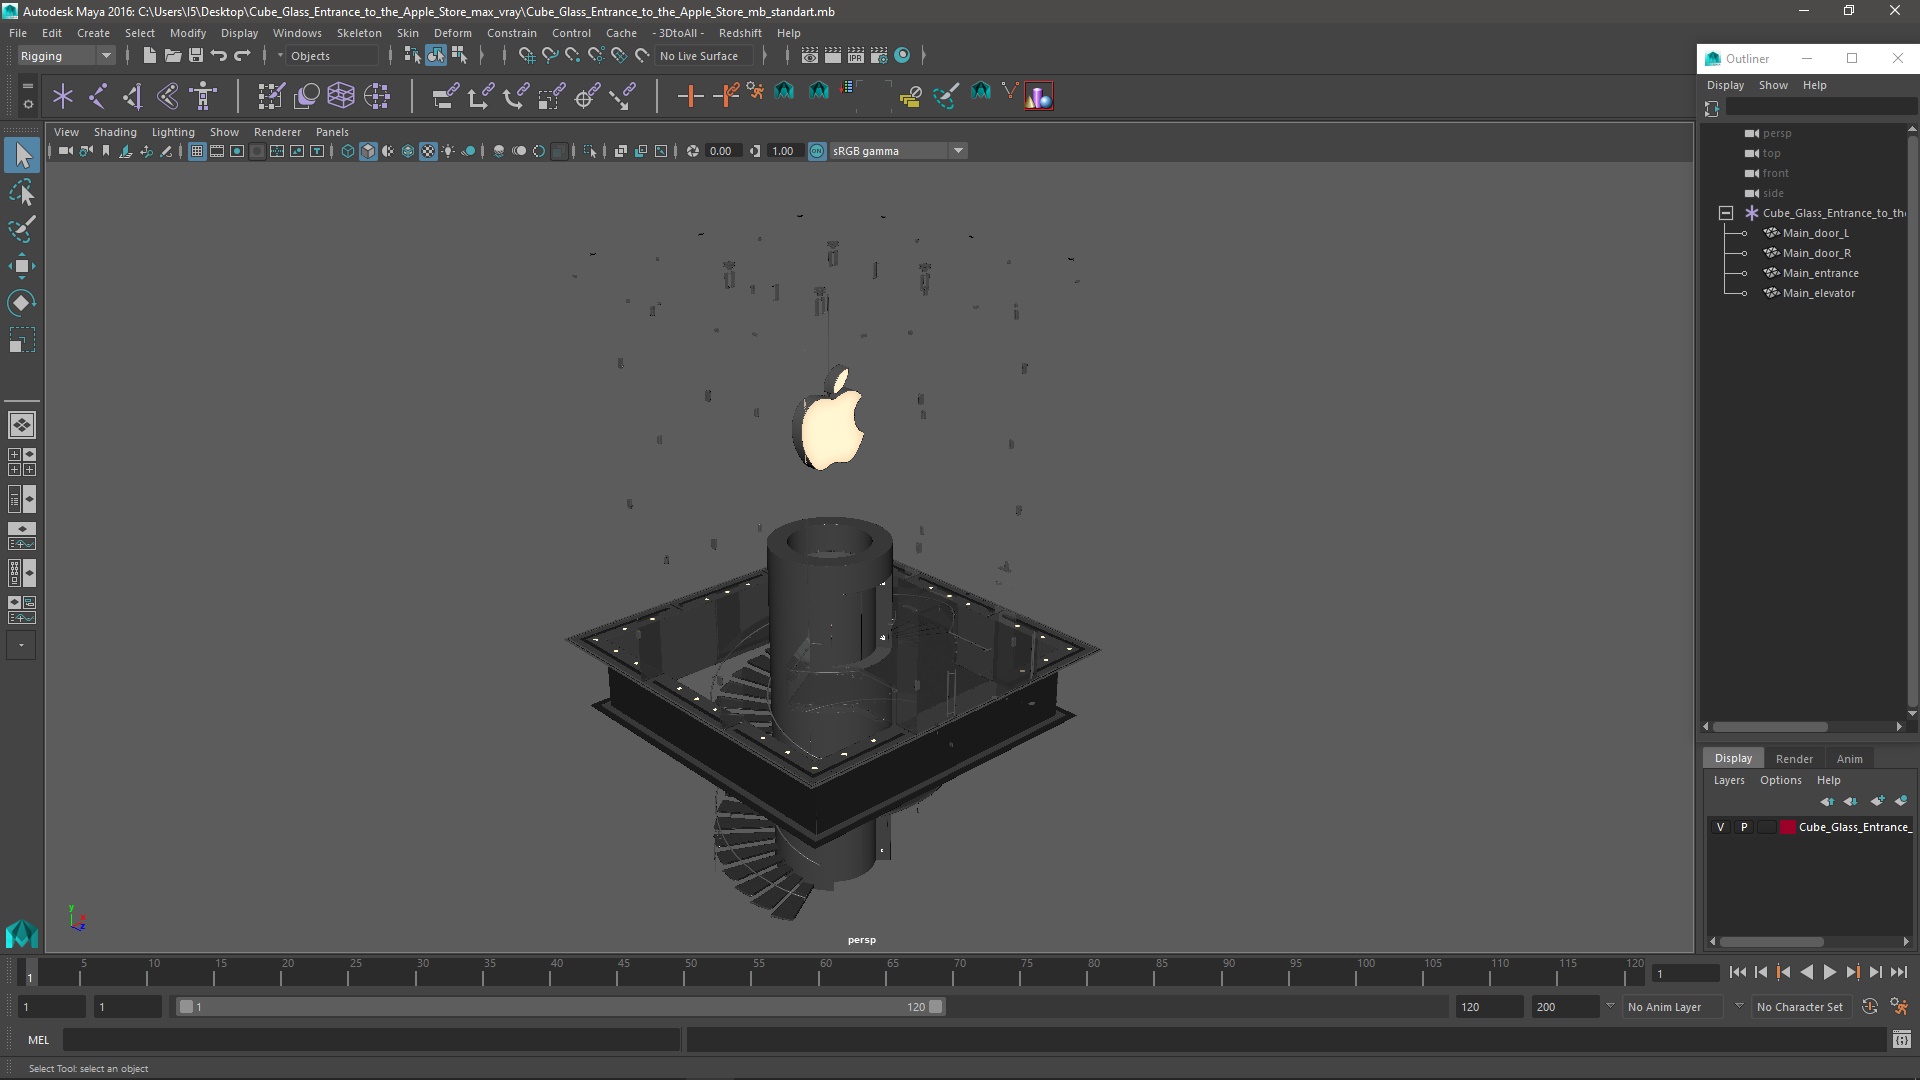Screen dimensions: 1920x1080
Task: Click red color swatch of Cube_Glass_Entrance layer
Action: click(1788, 827)
